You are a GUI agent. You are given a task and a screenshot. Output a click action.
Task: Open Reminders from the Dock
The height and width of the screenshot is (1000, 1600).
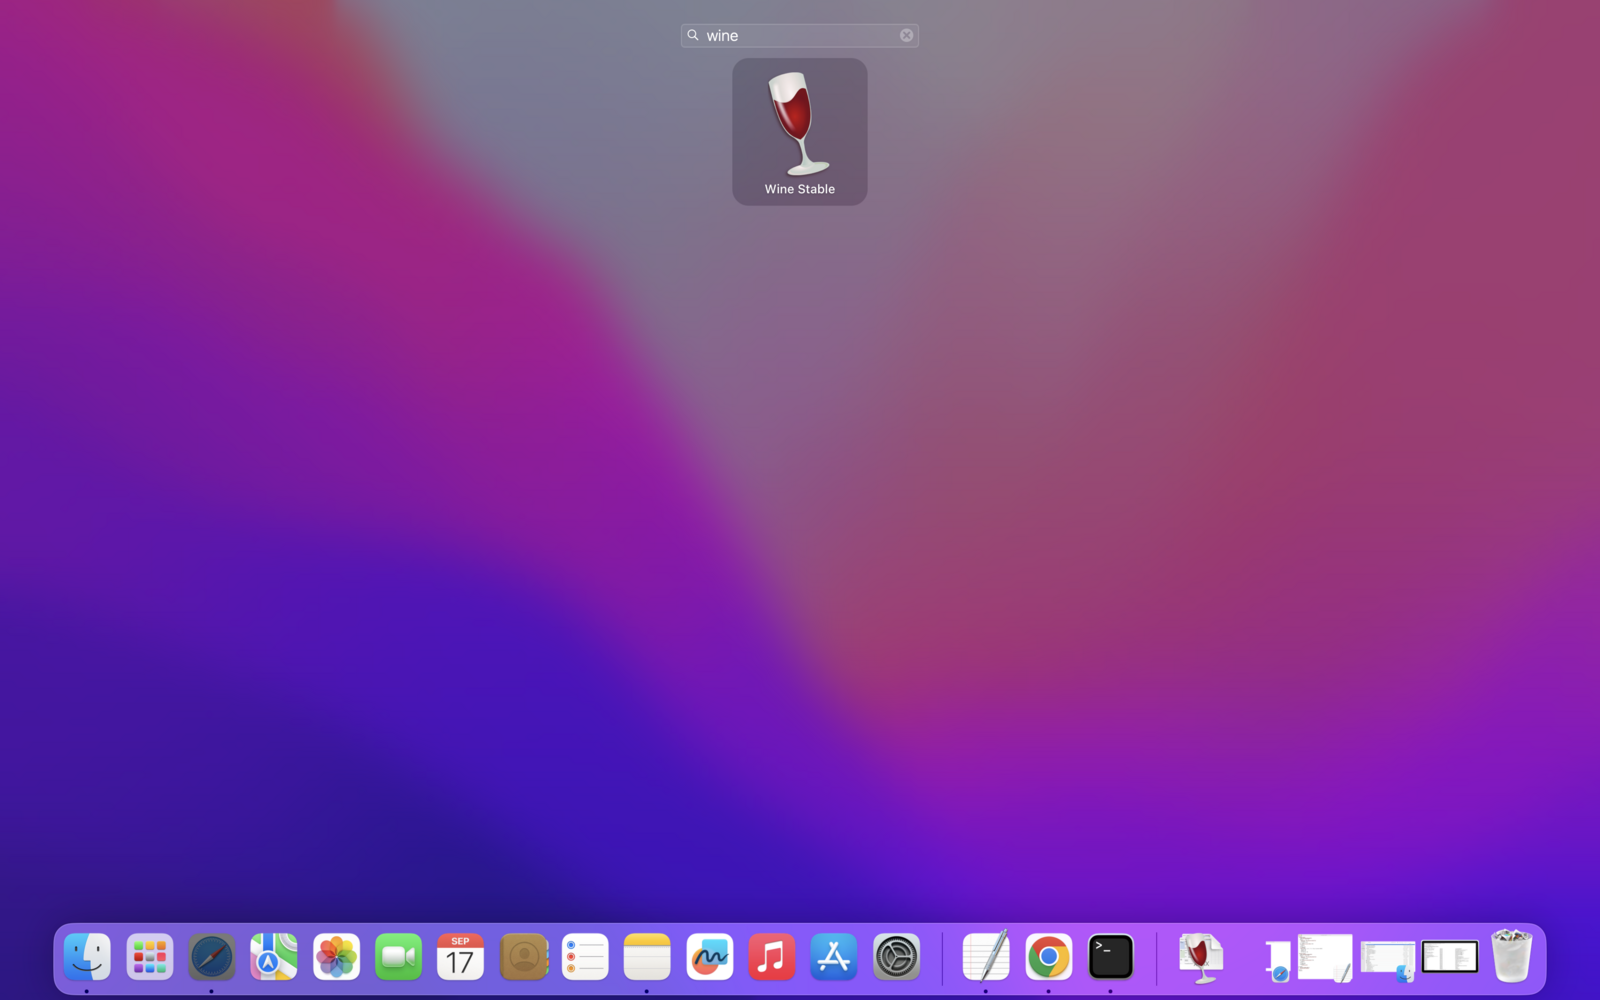pyautogui.click(x=586, y=957)
